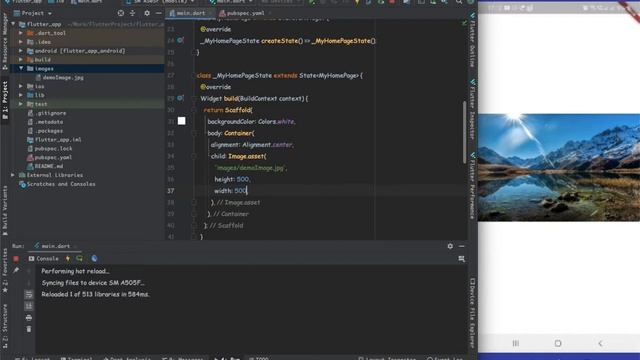Click the icon below the Run panel minimize button
The image size is (640, 360).
click(x=462, y=259)
